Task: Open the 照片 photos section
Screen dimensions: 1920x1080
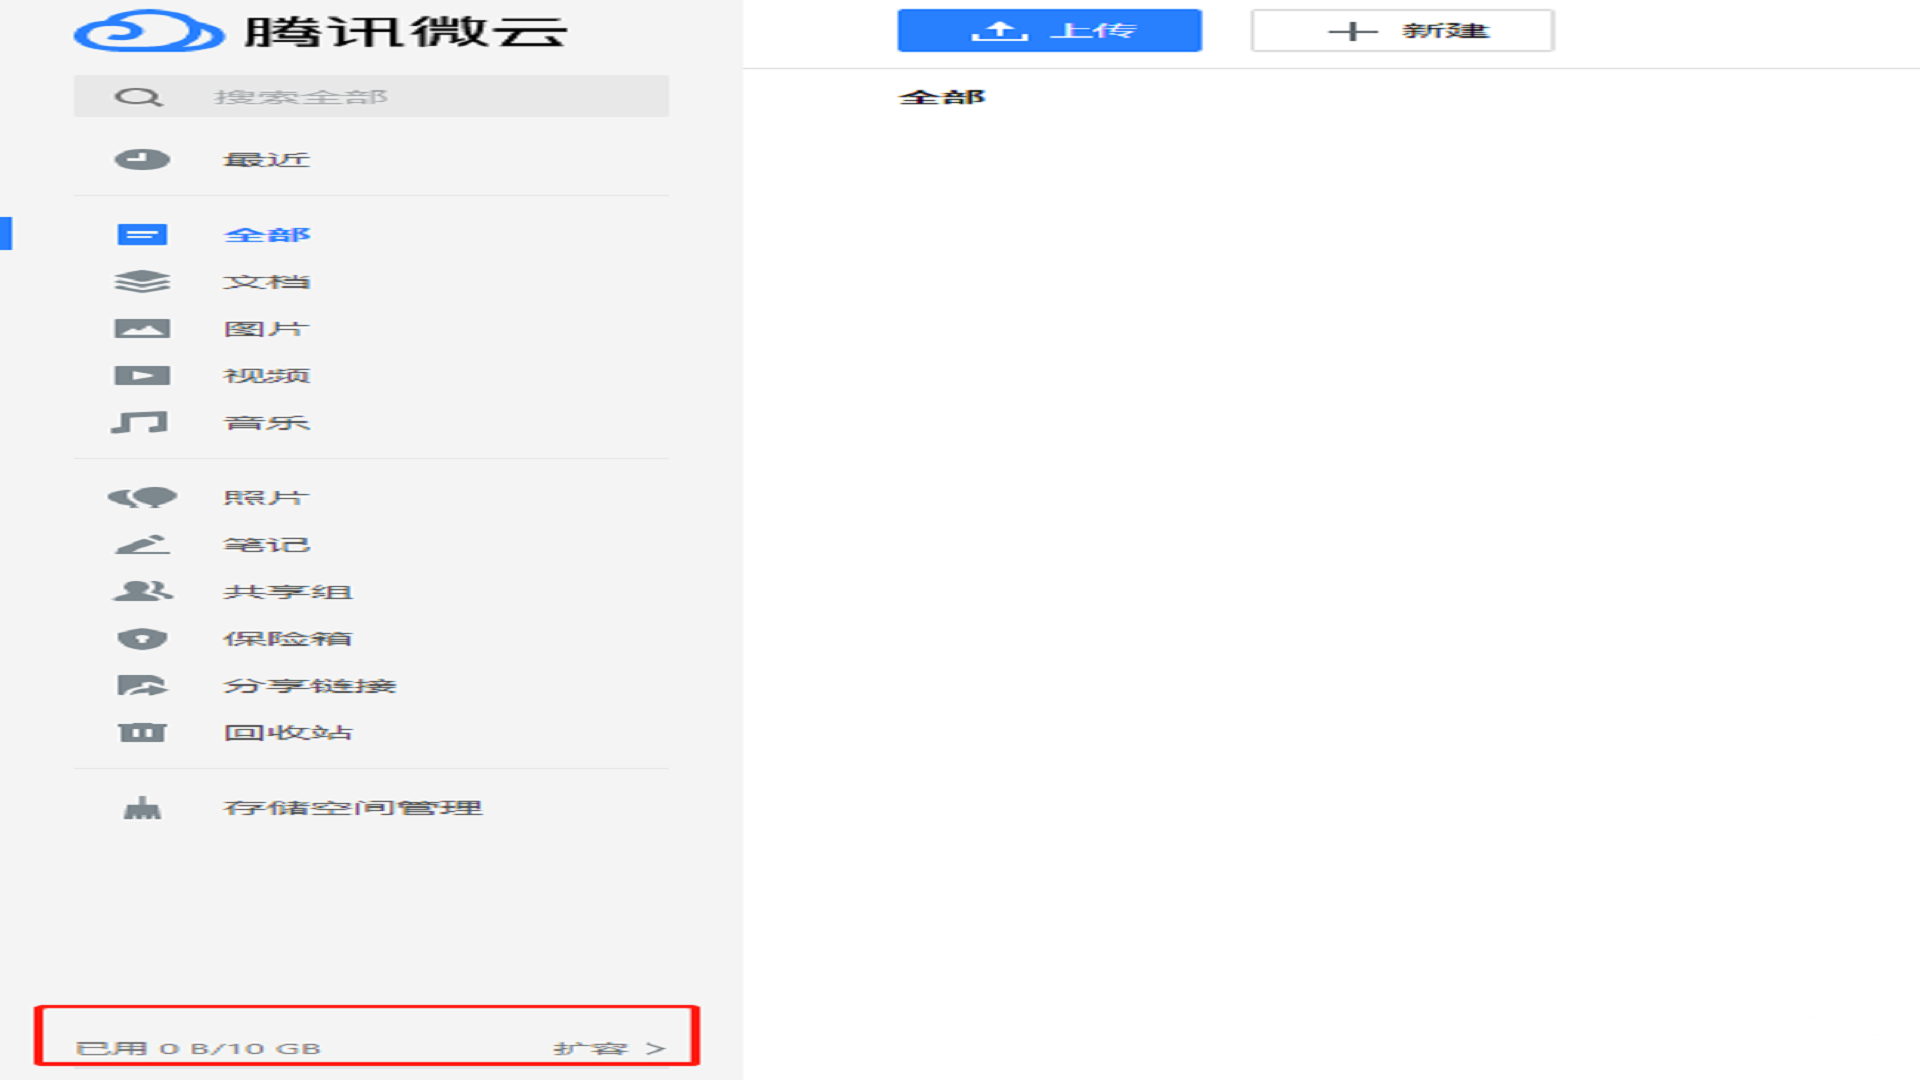Action: (266, 498)
